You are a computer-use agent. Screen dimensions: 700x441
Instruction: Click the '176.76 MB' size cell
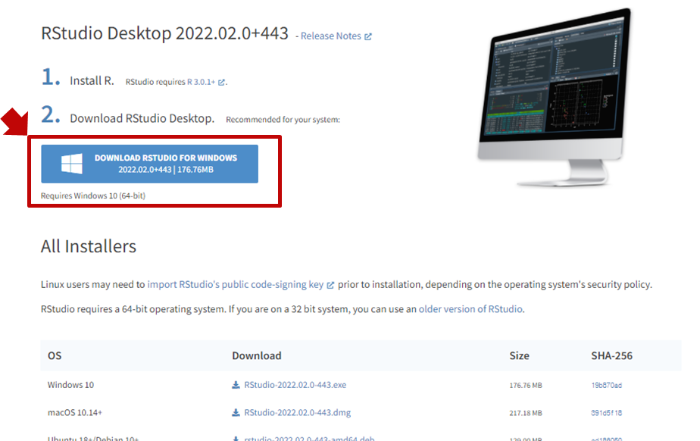tap(525, 385)
